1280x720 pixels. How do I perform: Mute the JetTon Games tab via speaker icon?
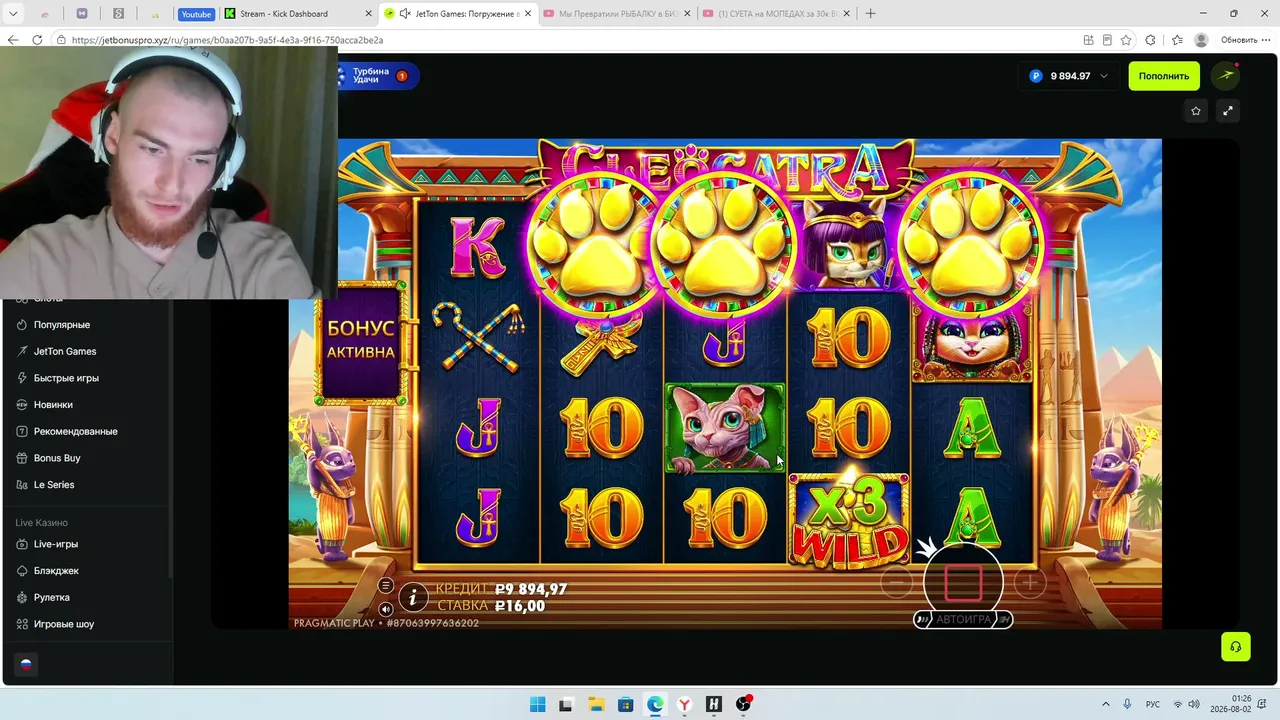(404, 14)
